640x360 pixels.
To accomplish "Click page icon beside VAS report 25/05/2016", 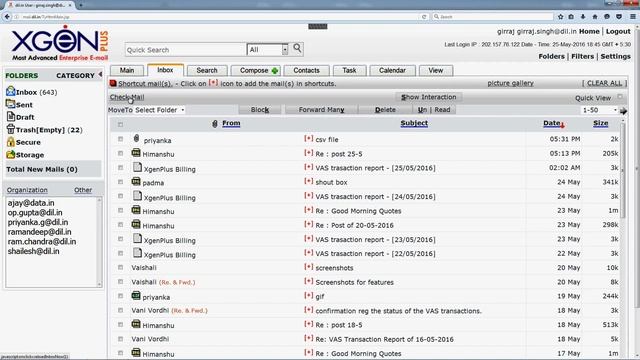I will coord(138,167).
